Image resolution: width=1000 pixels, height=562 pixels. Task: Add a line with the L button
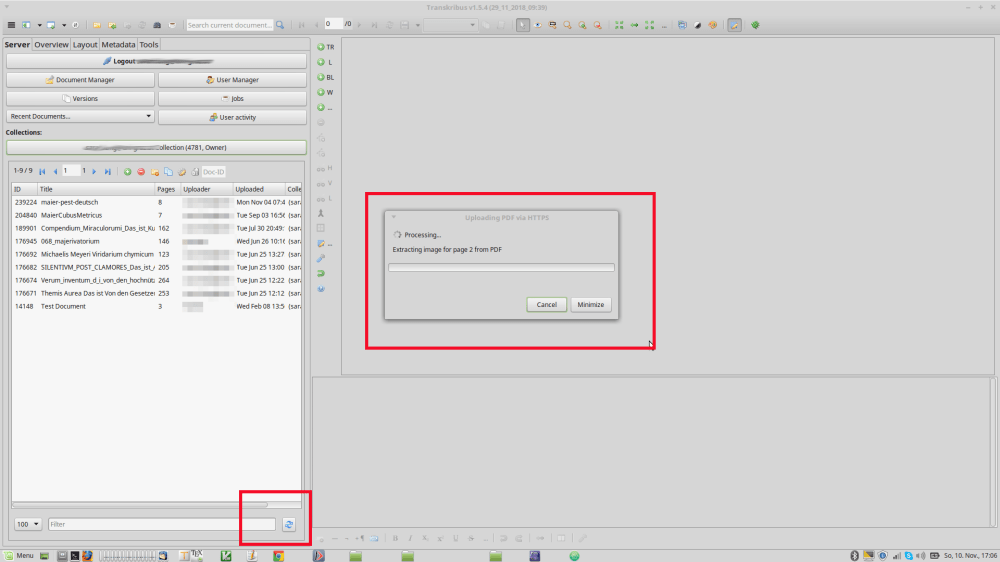coord(325,62)
